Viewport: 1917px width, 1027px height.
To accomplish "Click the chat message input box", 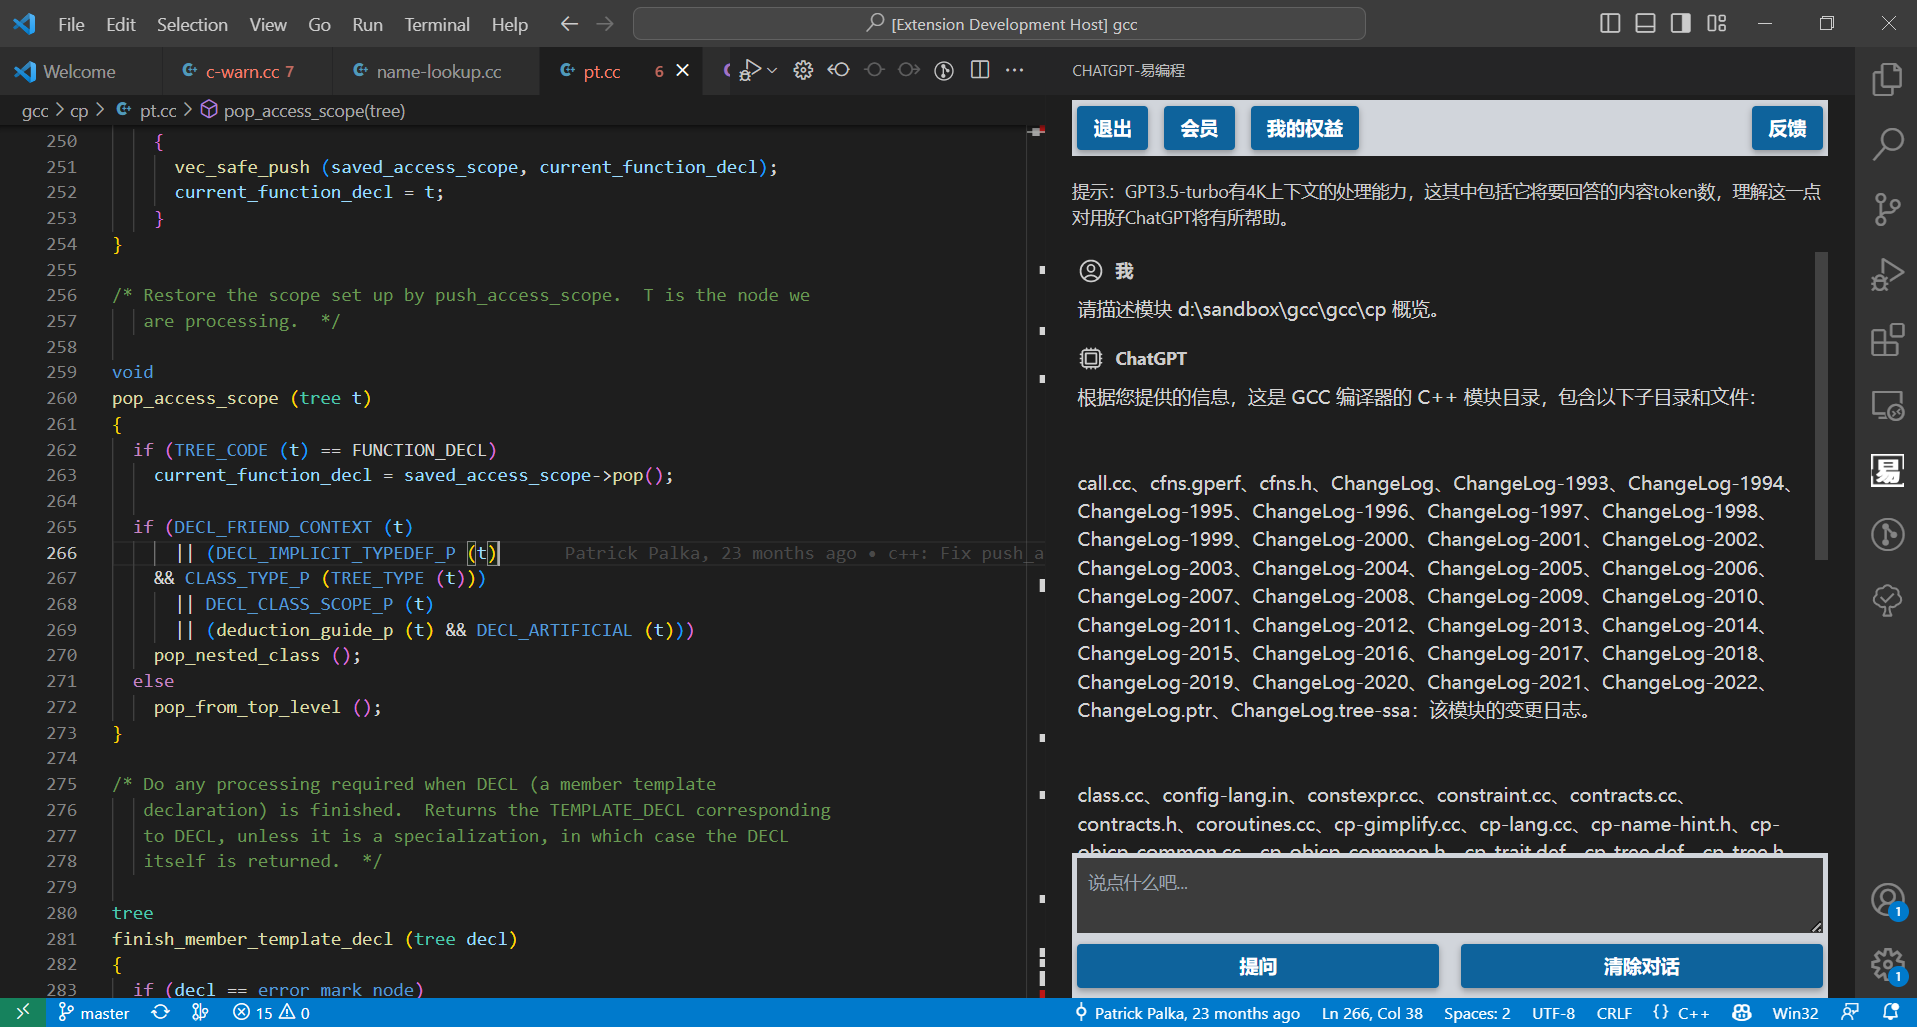I will click(1448, 893).
